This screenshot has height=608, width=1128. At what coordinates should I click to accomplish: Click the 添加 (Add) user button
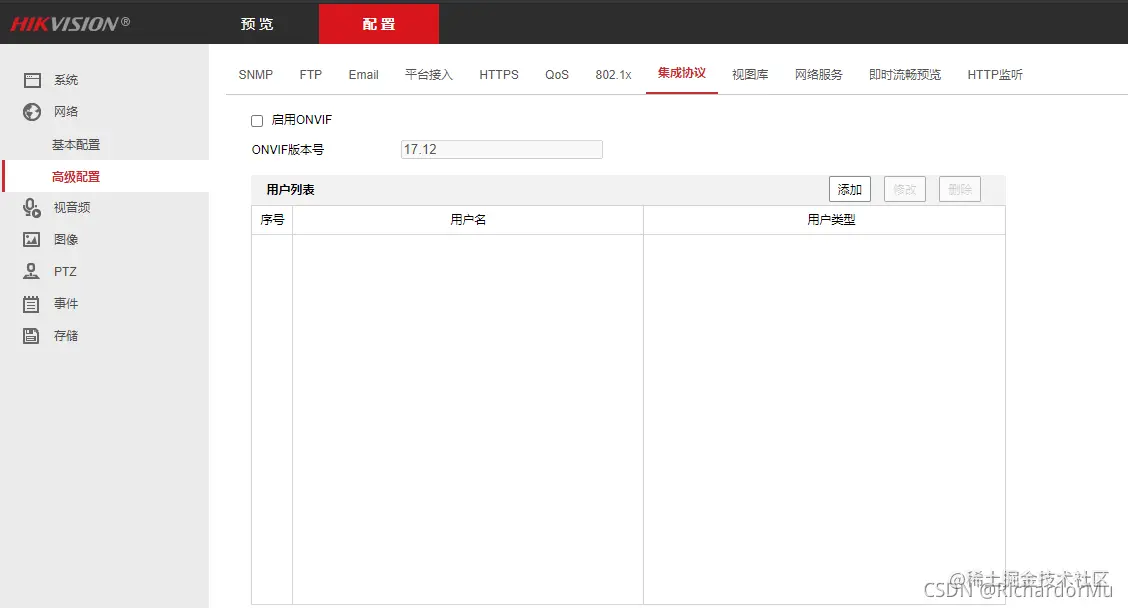[x=849, y=189]
